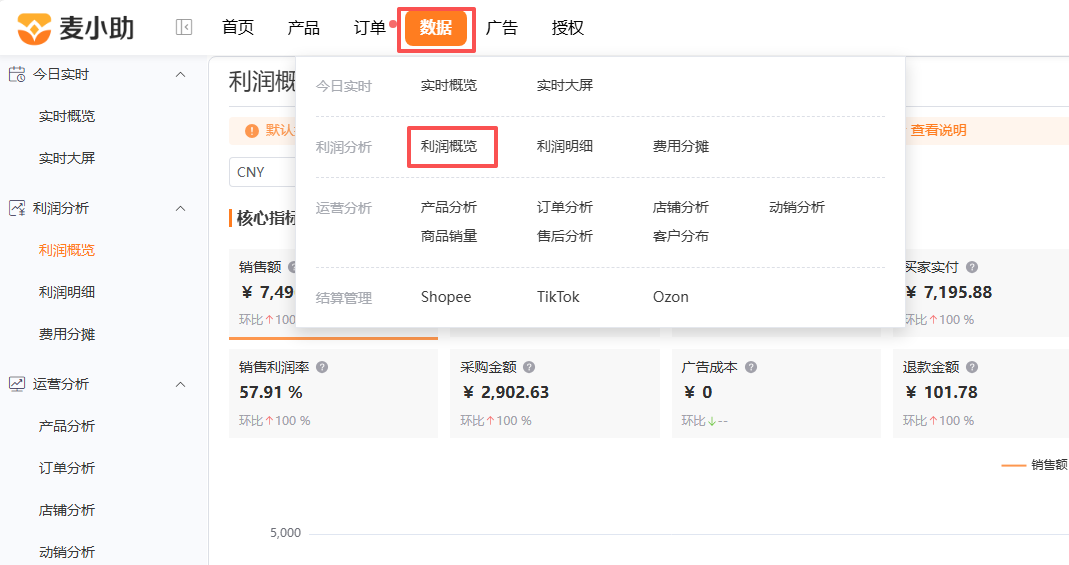The width and height of the screenshot is (1069, 565).
Task: Open 利润明细 in the left sidebar
Action: click(67, 292)
